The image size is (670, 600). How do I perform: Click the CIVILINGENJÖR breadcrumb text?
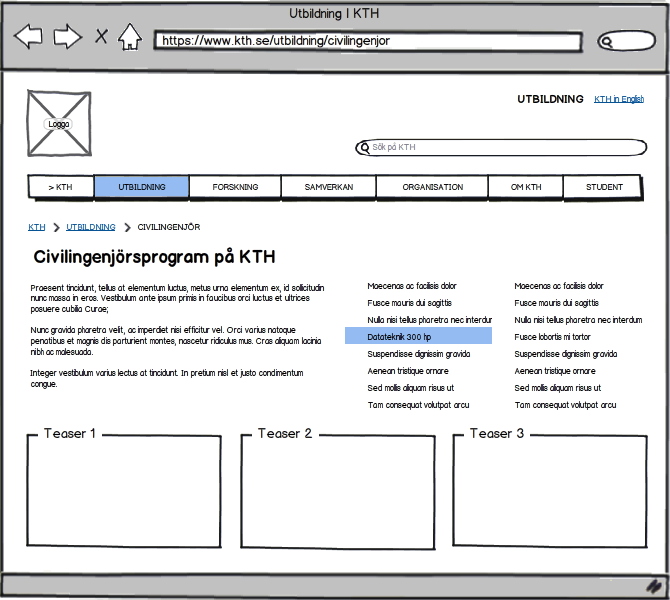pos(168,227)
